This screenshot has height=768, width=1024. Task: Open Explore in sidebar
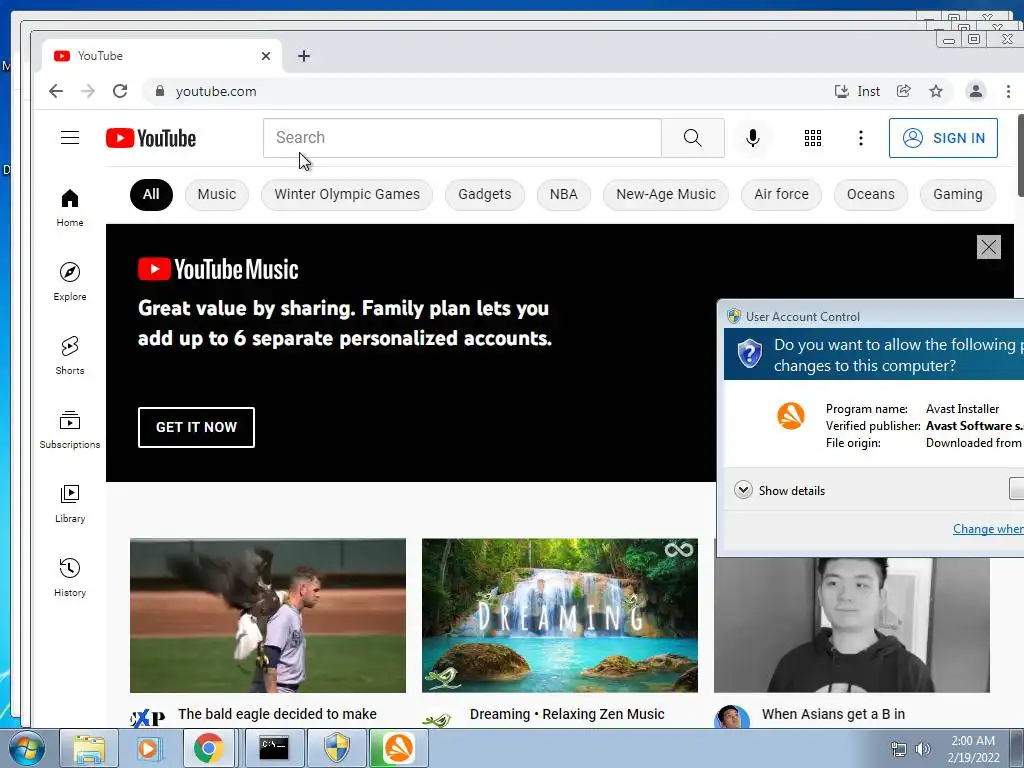coord(70,281)
